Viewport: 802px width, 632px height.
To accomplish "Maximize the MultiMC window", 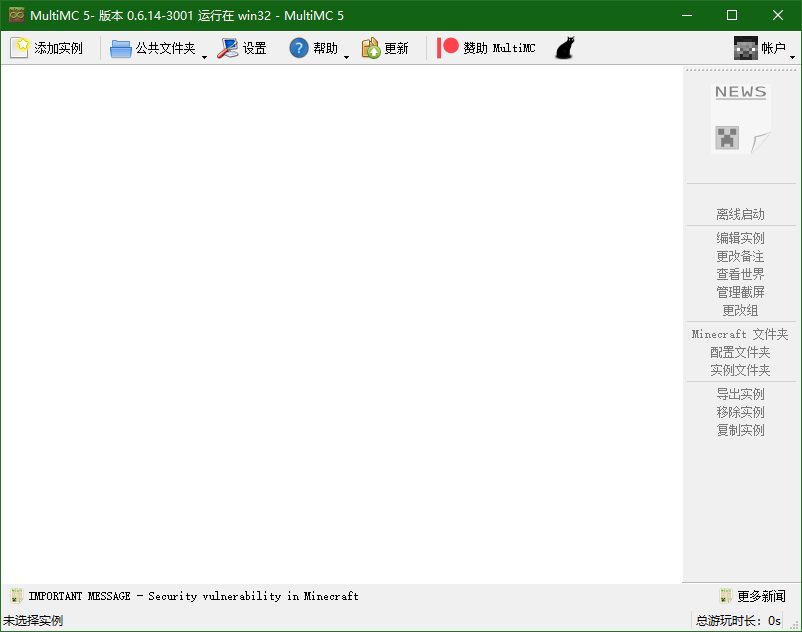I will [x=732, y=15].
